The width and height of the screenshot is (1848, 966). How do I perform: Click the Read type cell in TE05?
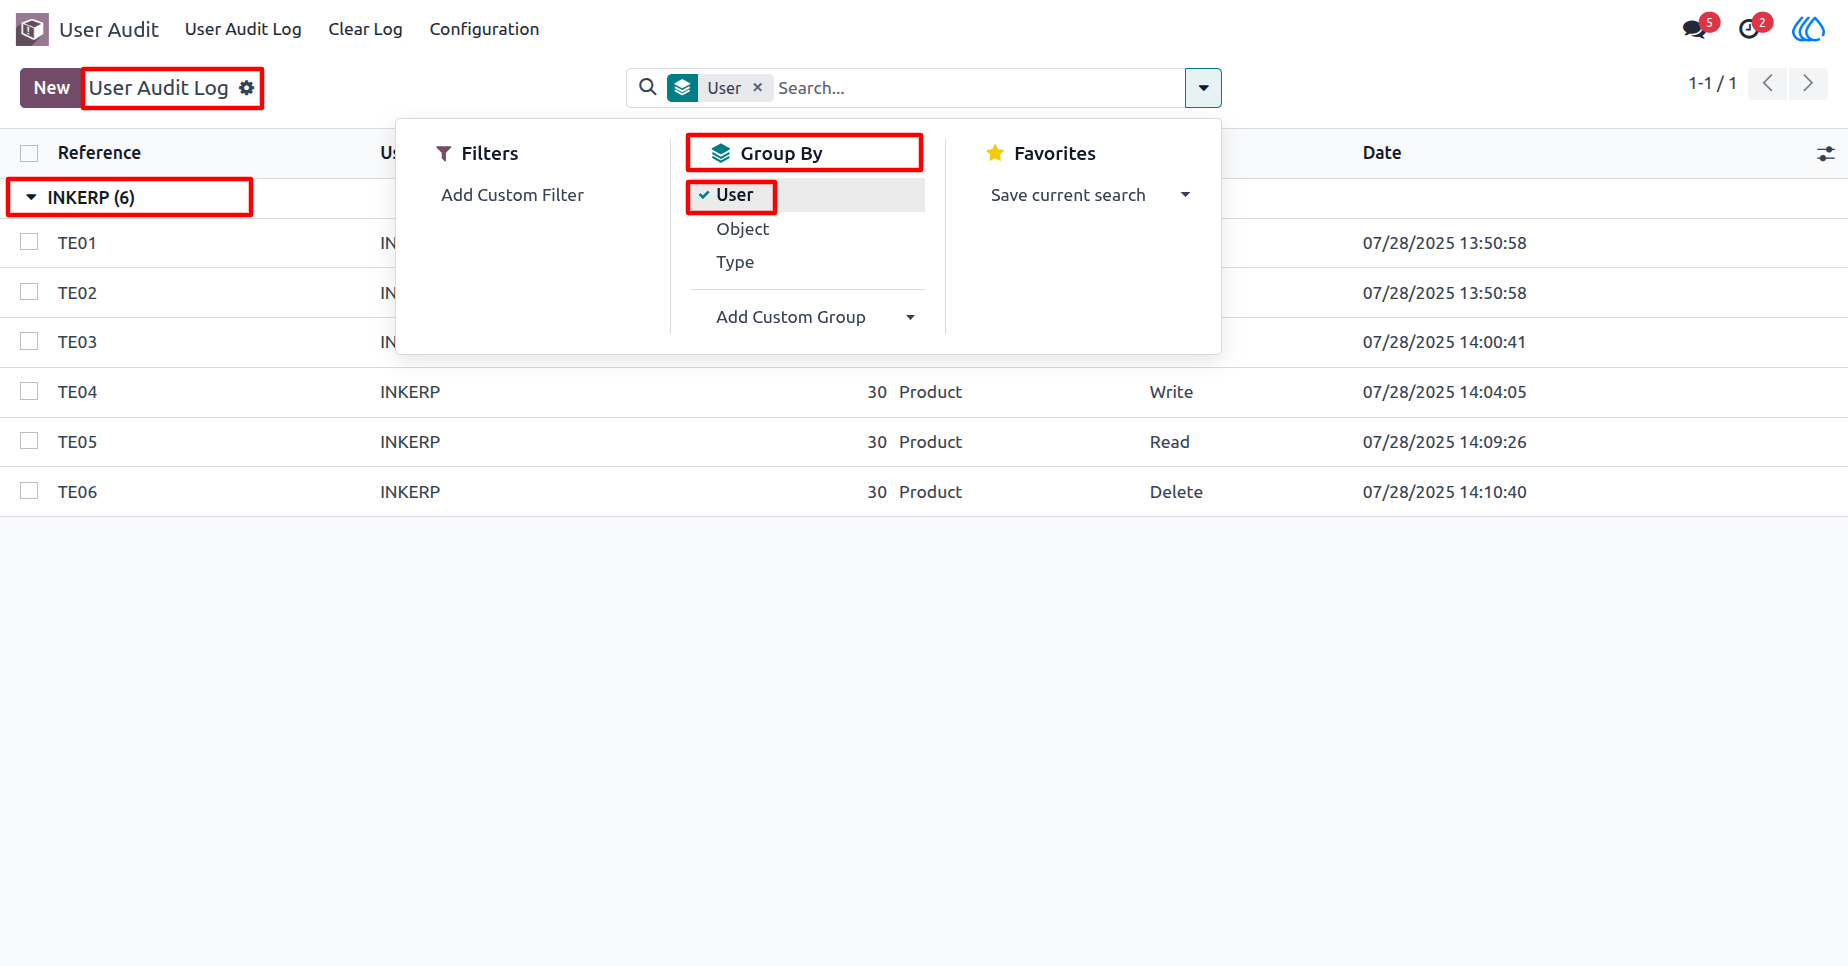coord(1169,442)
